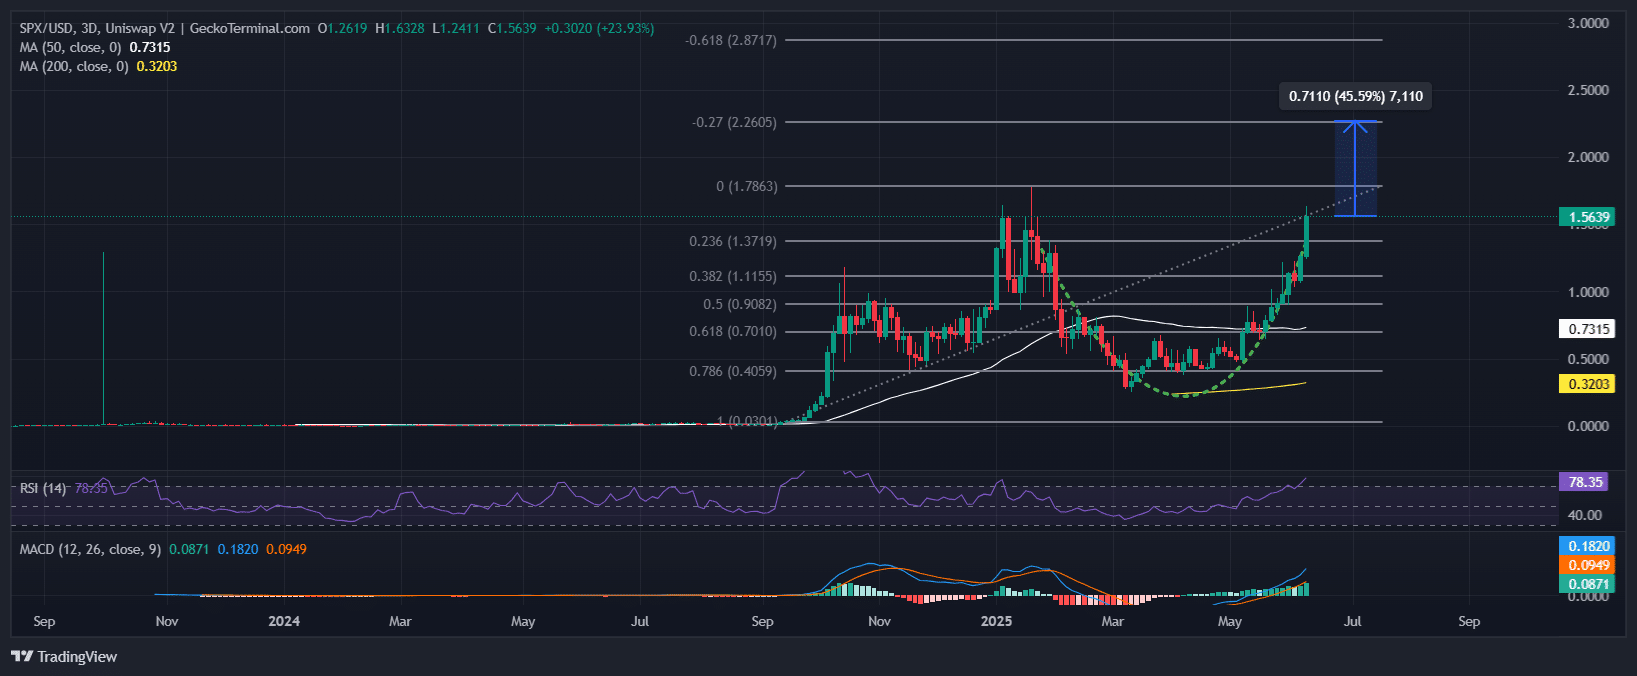The height and width of the screenshot is (676, 1637).
Task: Click the RSI (14) indicator legend
Action: pyautogui.click(x=43, y=488)
